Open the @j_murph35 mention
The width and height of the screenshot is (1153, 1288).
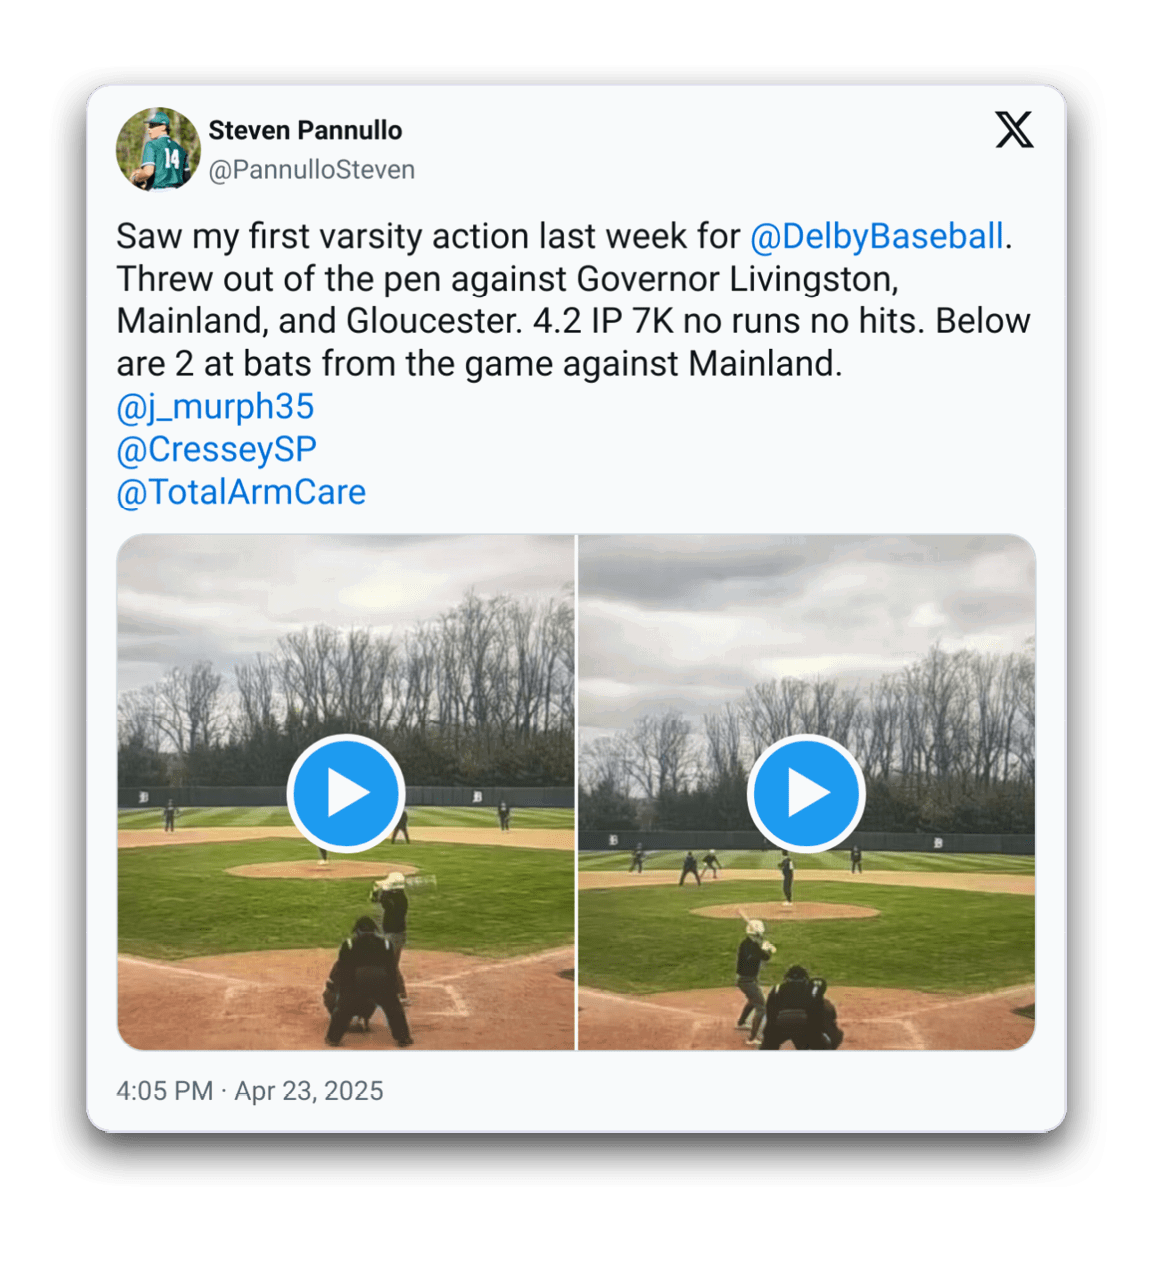[x=215, y=407]
